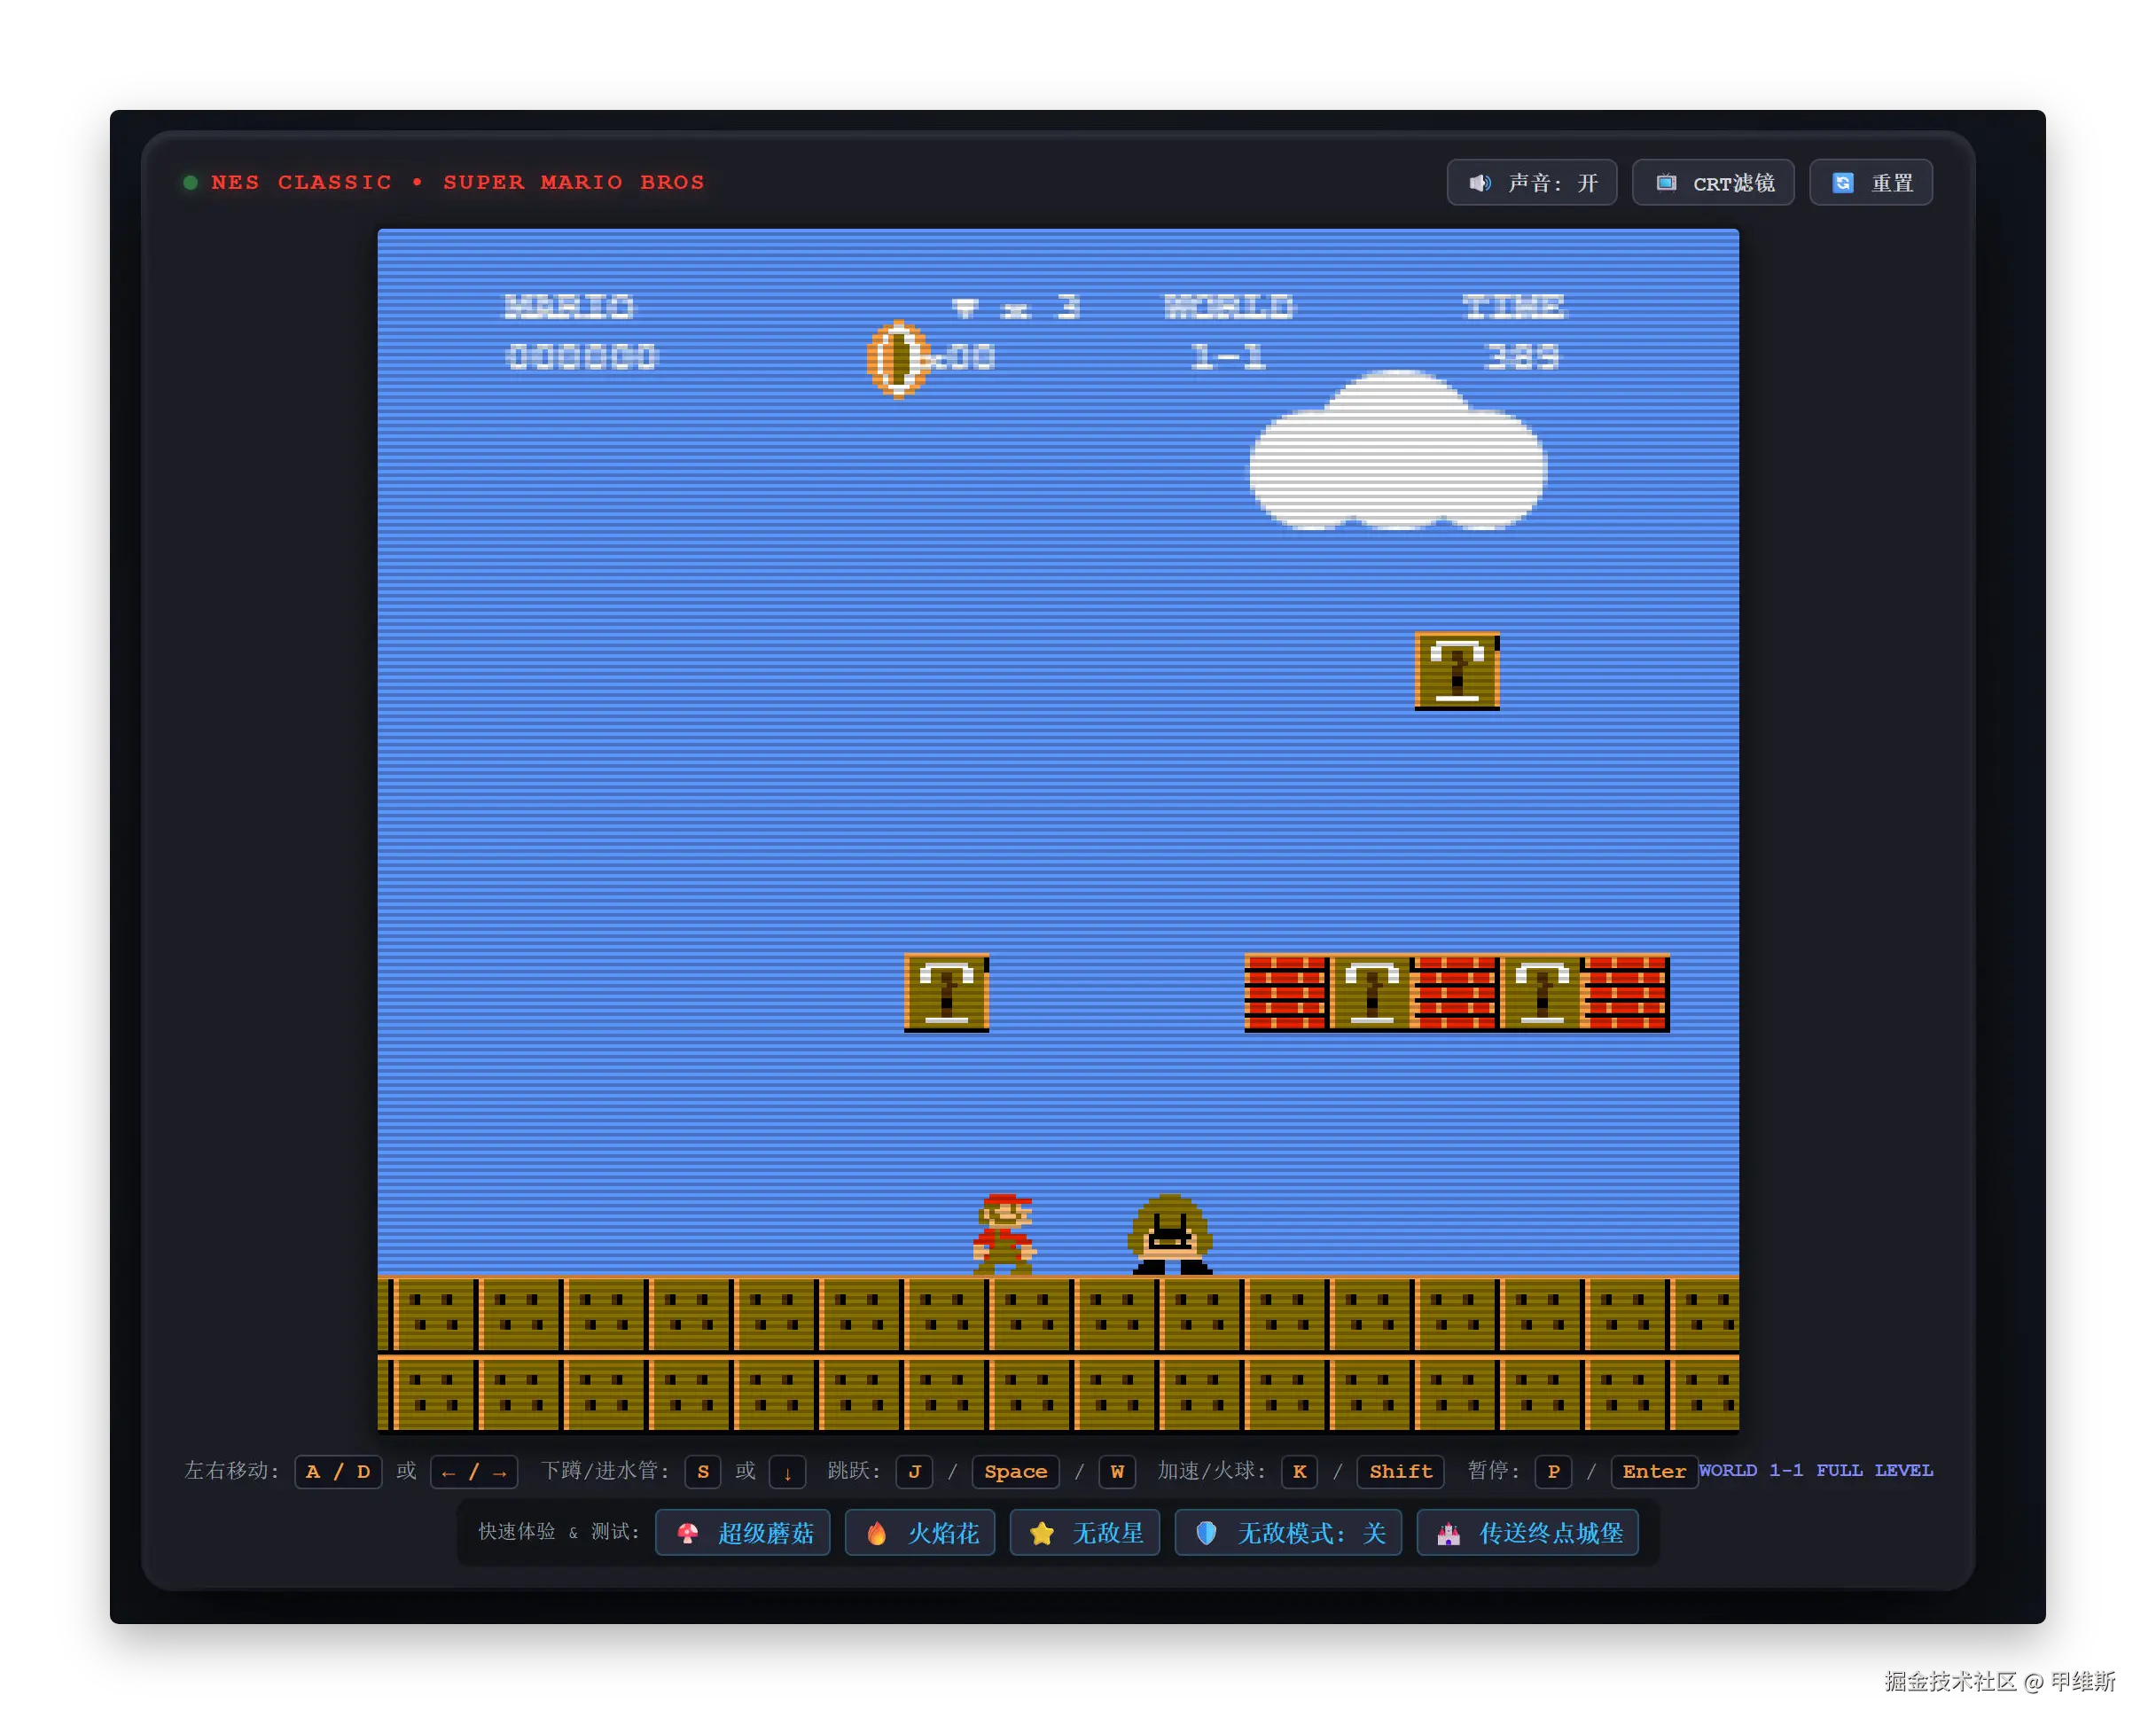Click the "↓" down-arrow keycap
2156x1734 pixels.
pos(787,1471)
